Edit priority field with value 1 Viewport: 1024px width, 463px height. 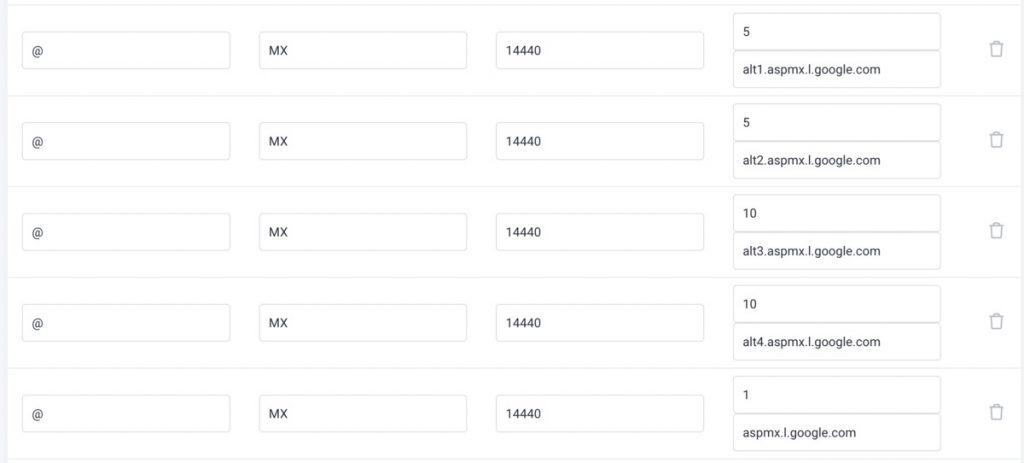[x=837, y=394]
